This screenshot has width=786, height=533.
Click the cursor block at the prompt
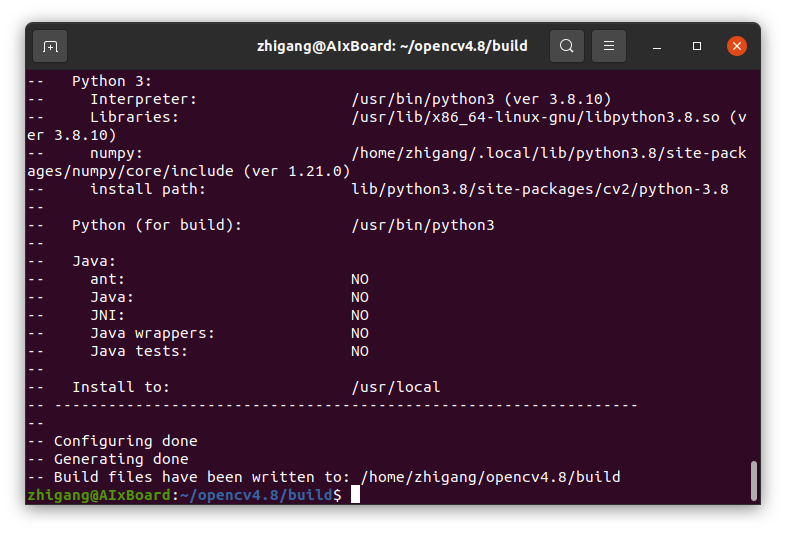(x=355, y=495)
